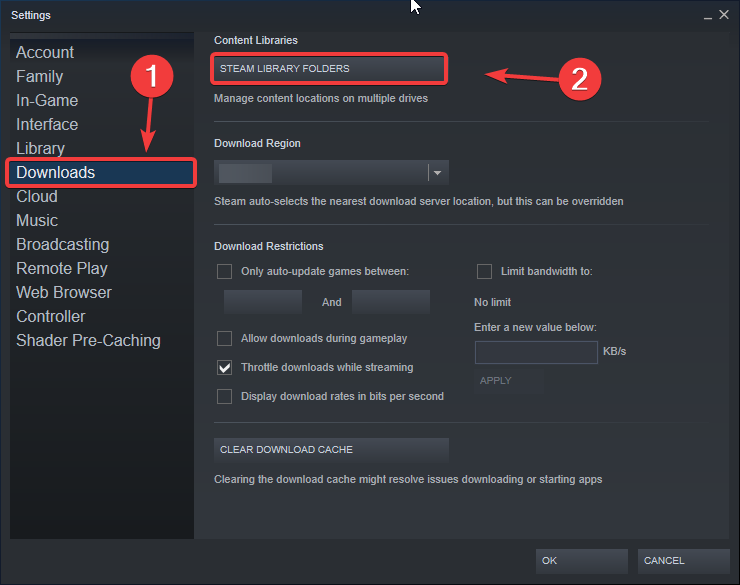This screenshot has width=740, height=585.
Task: Enable Display download rates in bits per second
Action: click(x=224, y=396)
